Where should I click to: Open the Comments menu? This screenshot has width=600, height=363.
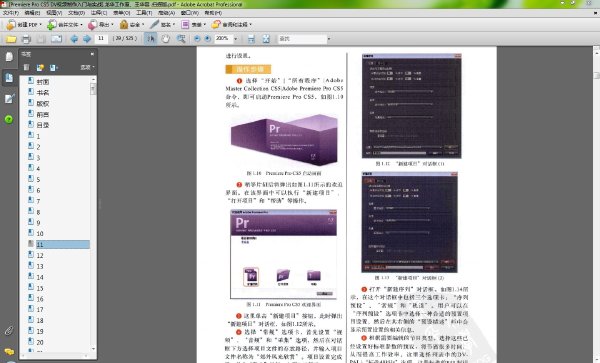click(99, 13)
